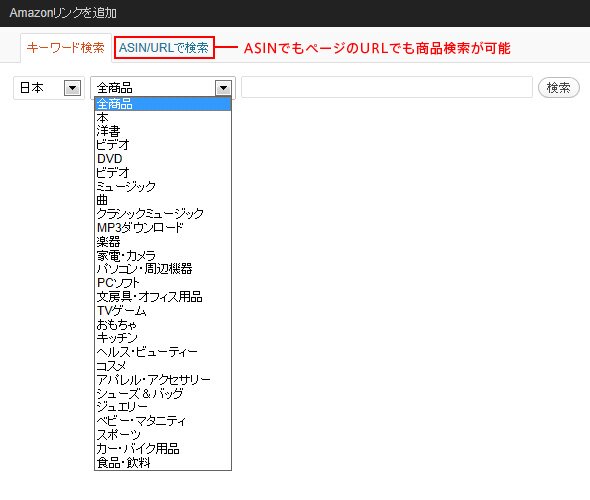Pick スポーツ from the category list

coord(163,435)
